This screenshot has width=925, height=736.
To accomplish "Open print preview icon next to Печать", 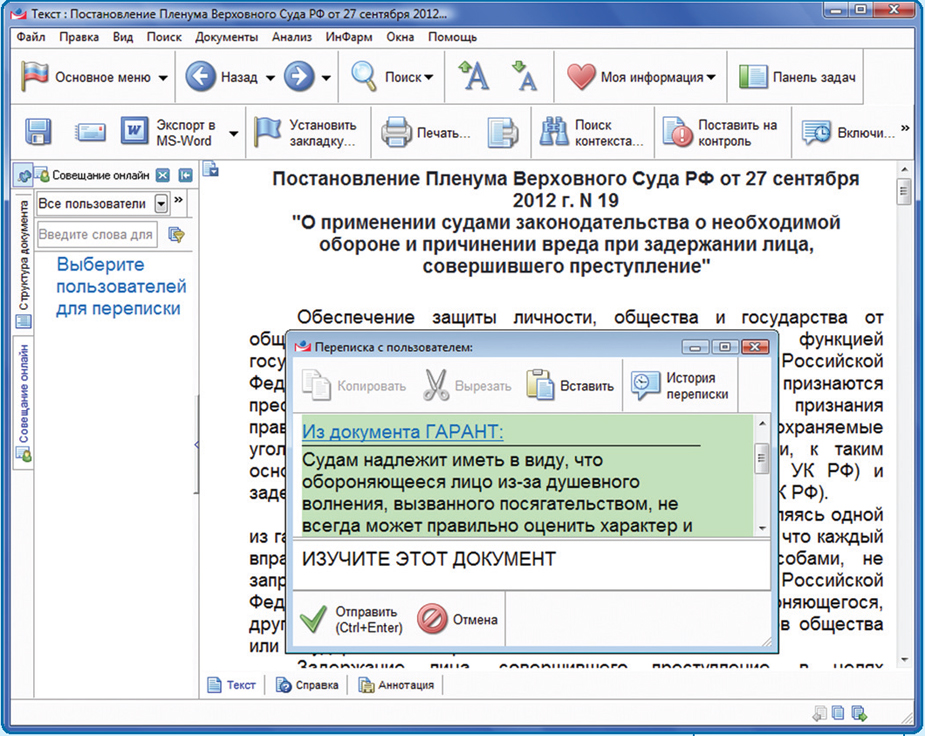I will [502, 132].
